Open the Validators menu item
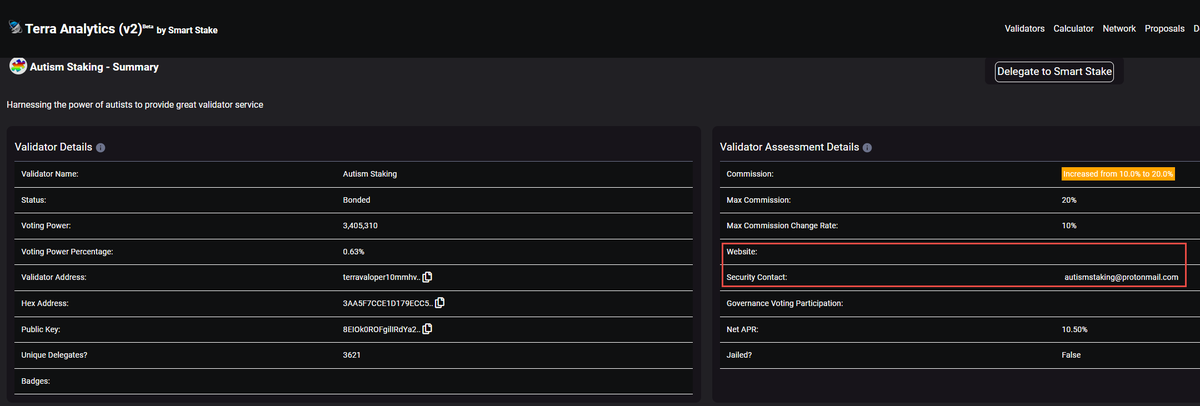The height and width of the screenshot is (406, 1200). coord(1025,29)
